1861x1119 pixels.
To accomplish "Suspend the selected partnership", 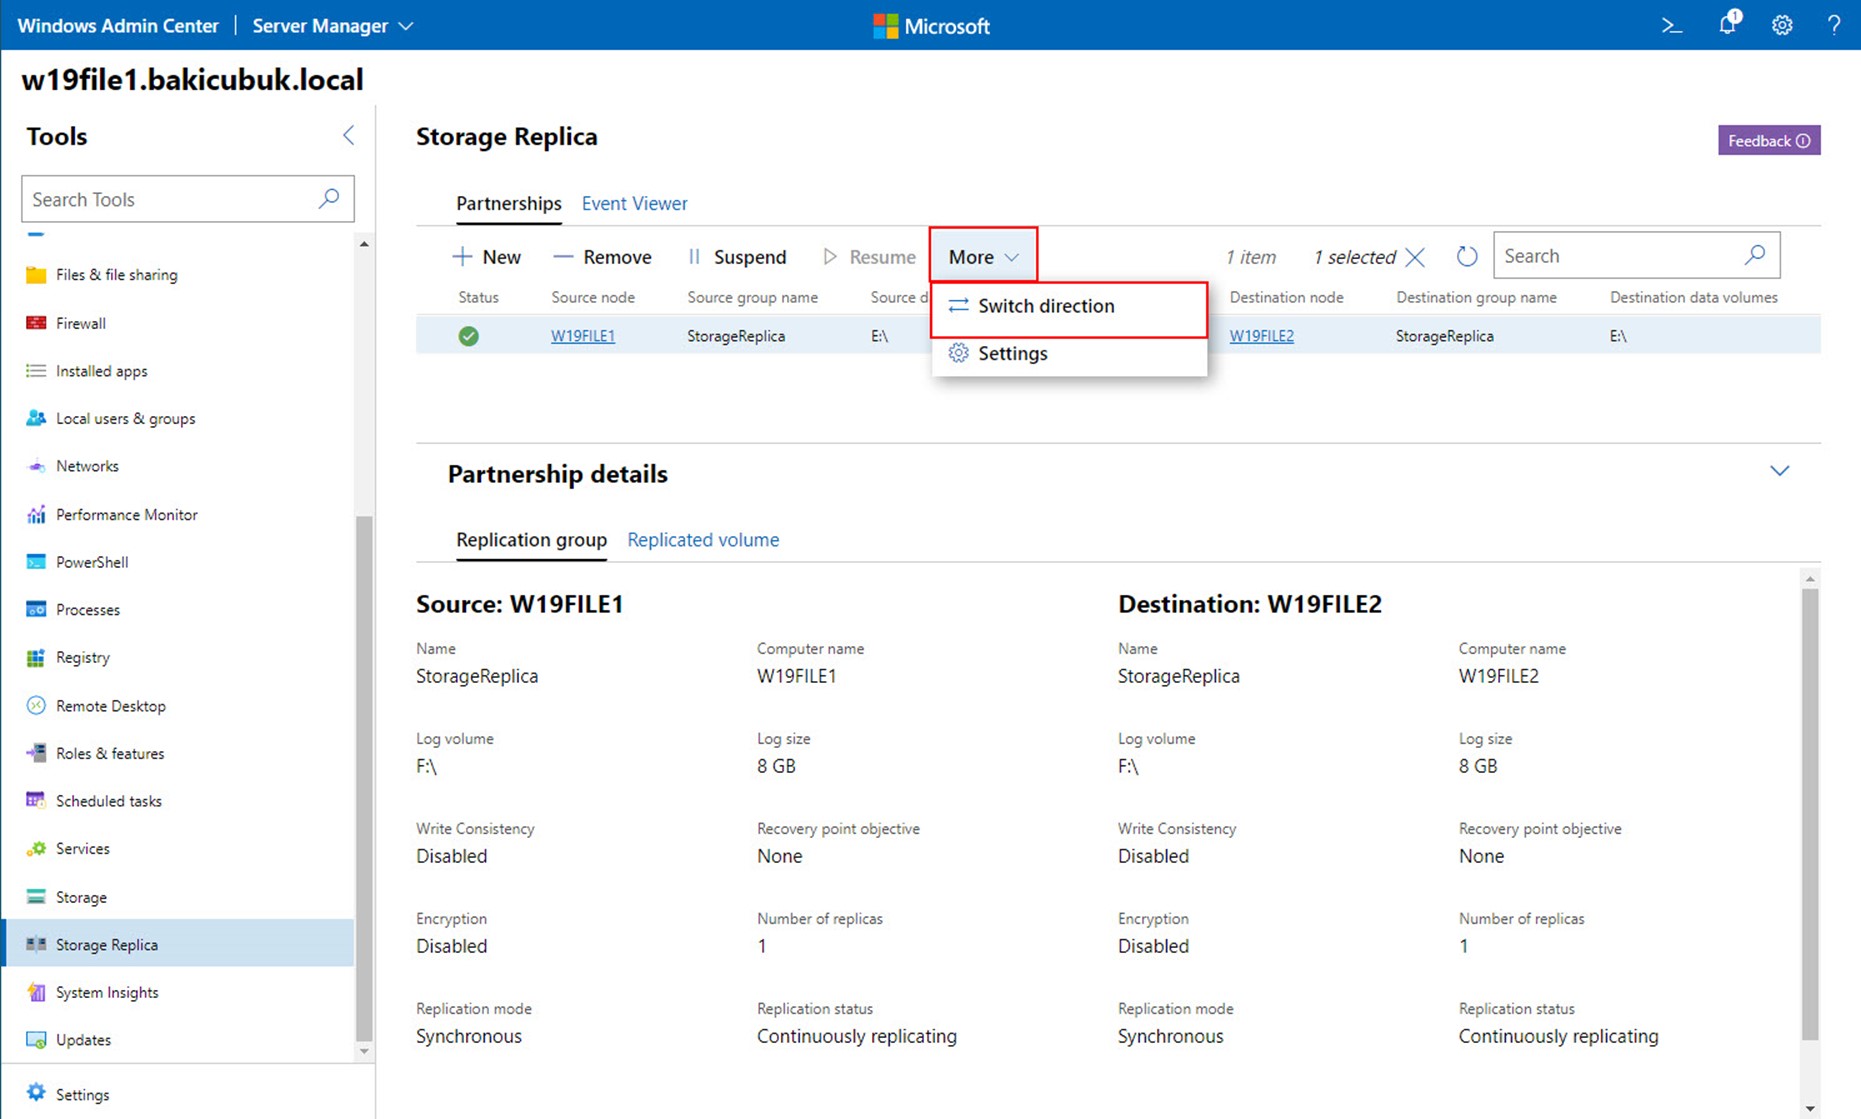I will [737, 257].
